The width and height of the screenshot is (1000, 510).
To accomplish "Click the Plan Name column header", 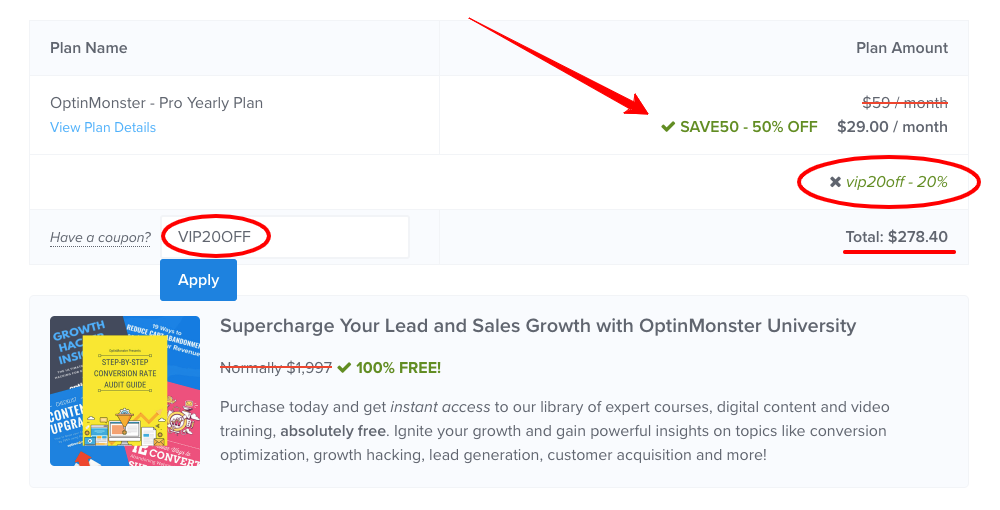I will (x=89, y=48).
